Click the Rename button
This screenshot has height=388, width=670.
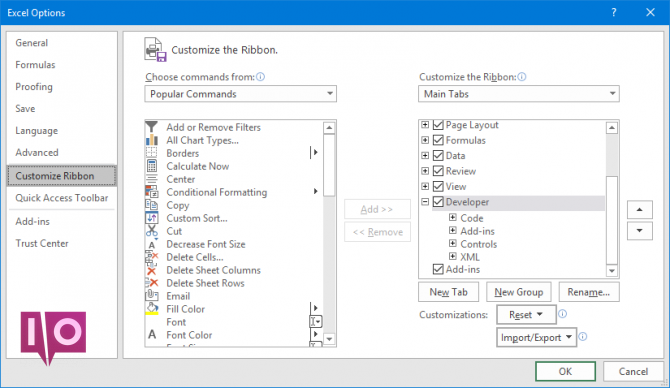pos(589,292)
